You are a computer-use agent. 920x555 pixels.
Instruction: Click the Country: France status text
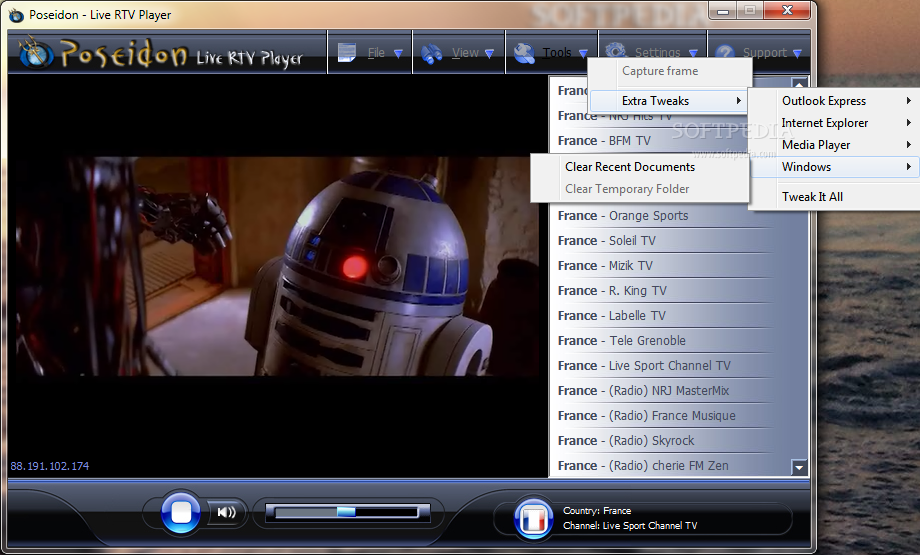pos(597,511)
